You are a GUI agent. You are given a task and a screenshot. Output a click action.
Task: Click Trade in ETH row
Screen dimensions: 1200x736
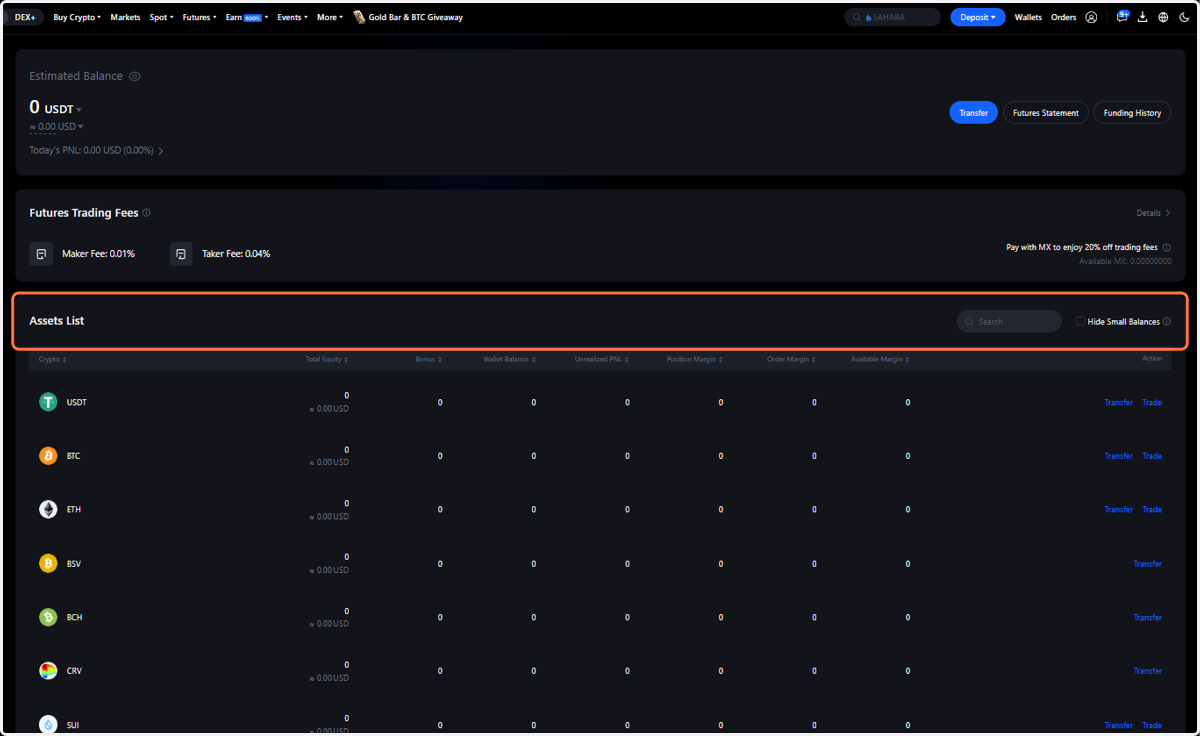tap(1152, 510)
